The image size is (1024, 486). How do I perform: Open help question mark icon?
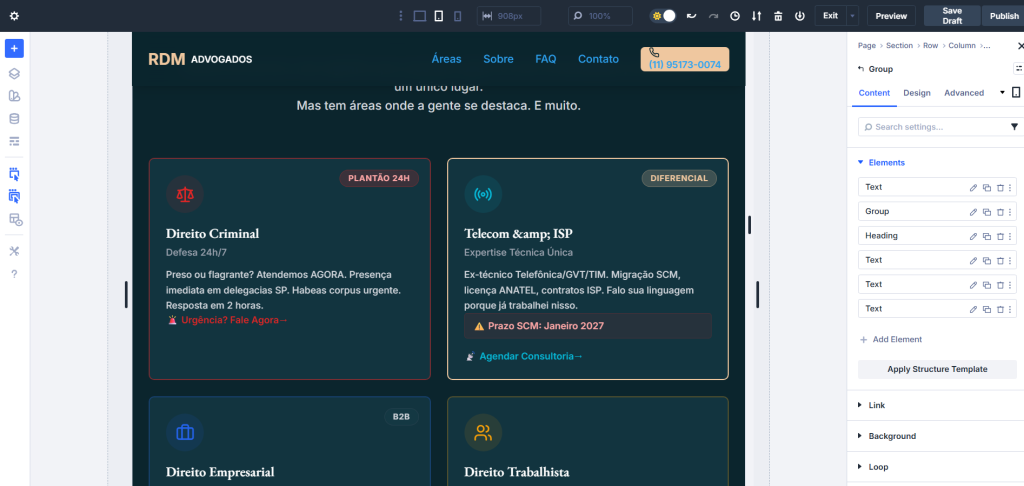(x=14, y=274)
